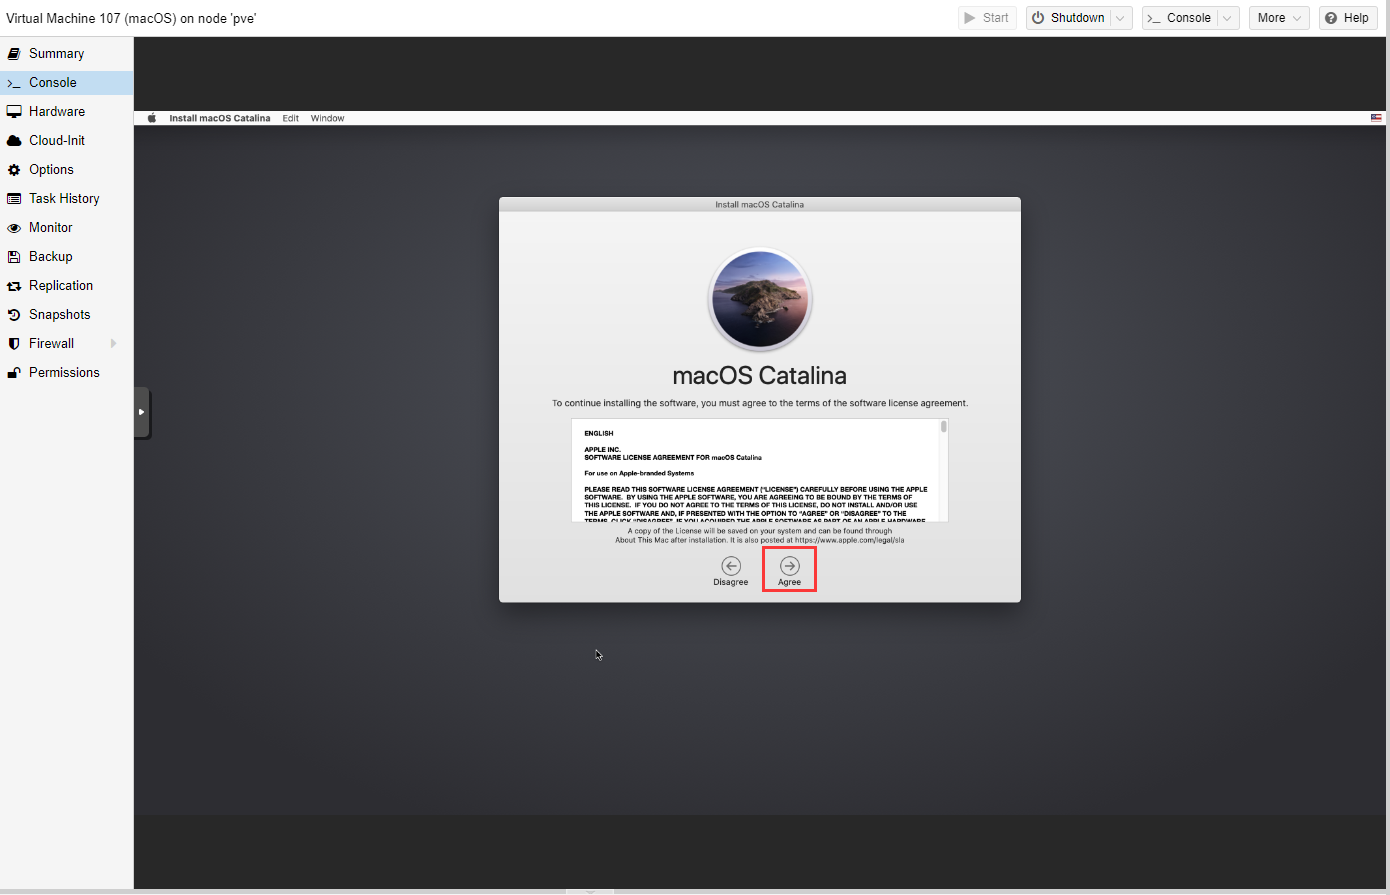Open the Monitor panel
The width and height of the screenshot is (1390, 895).
(50, 228)
